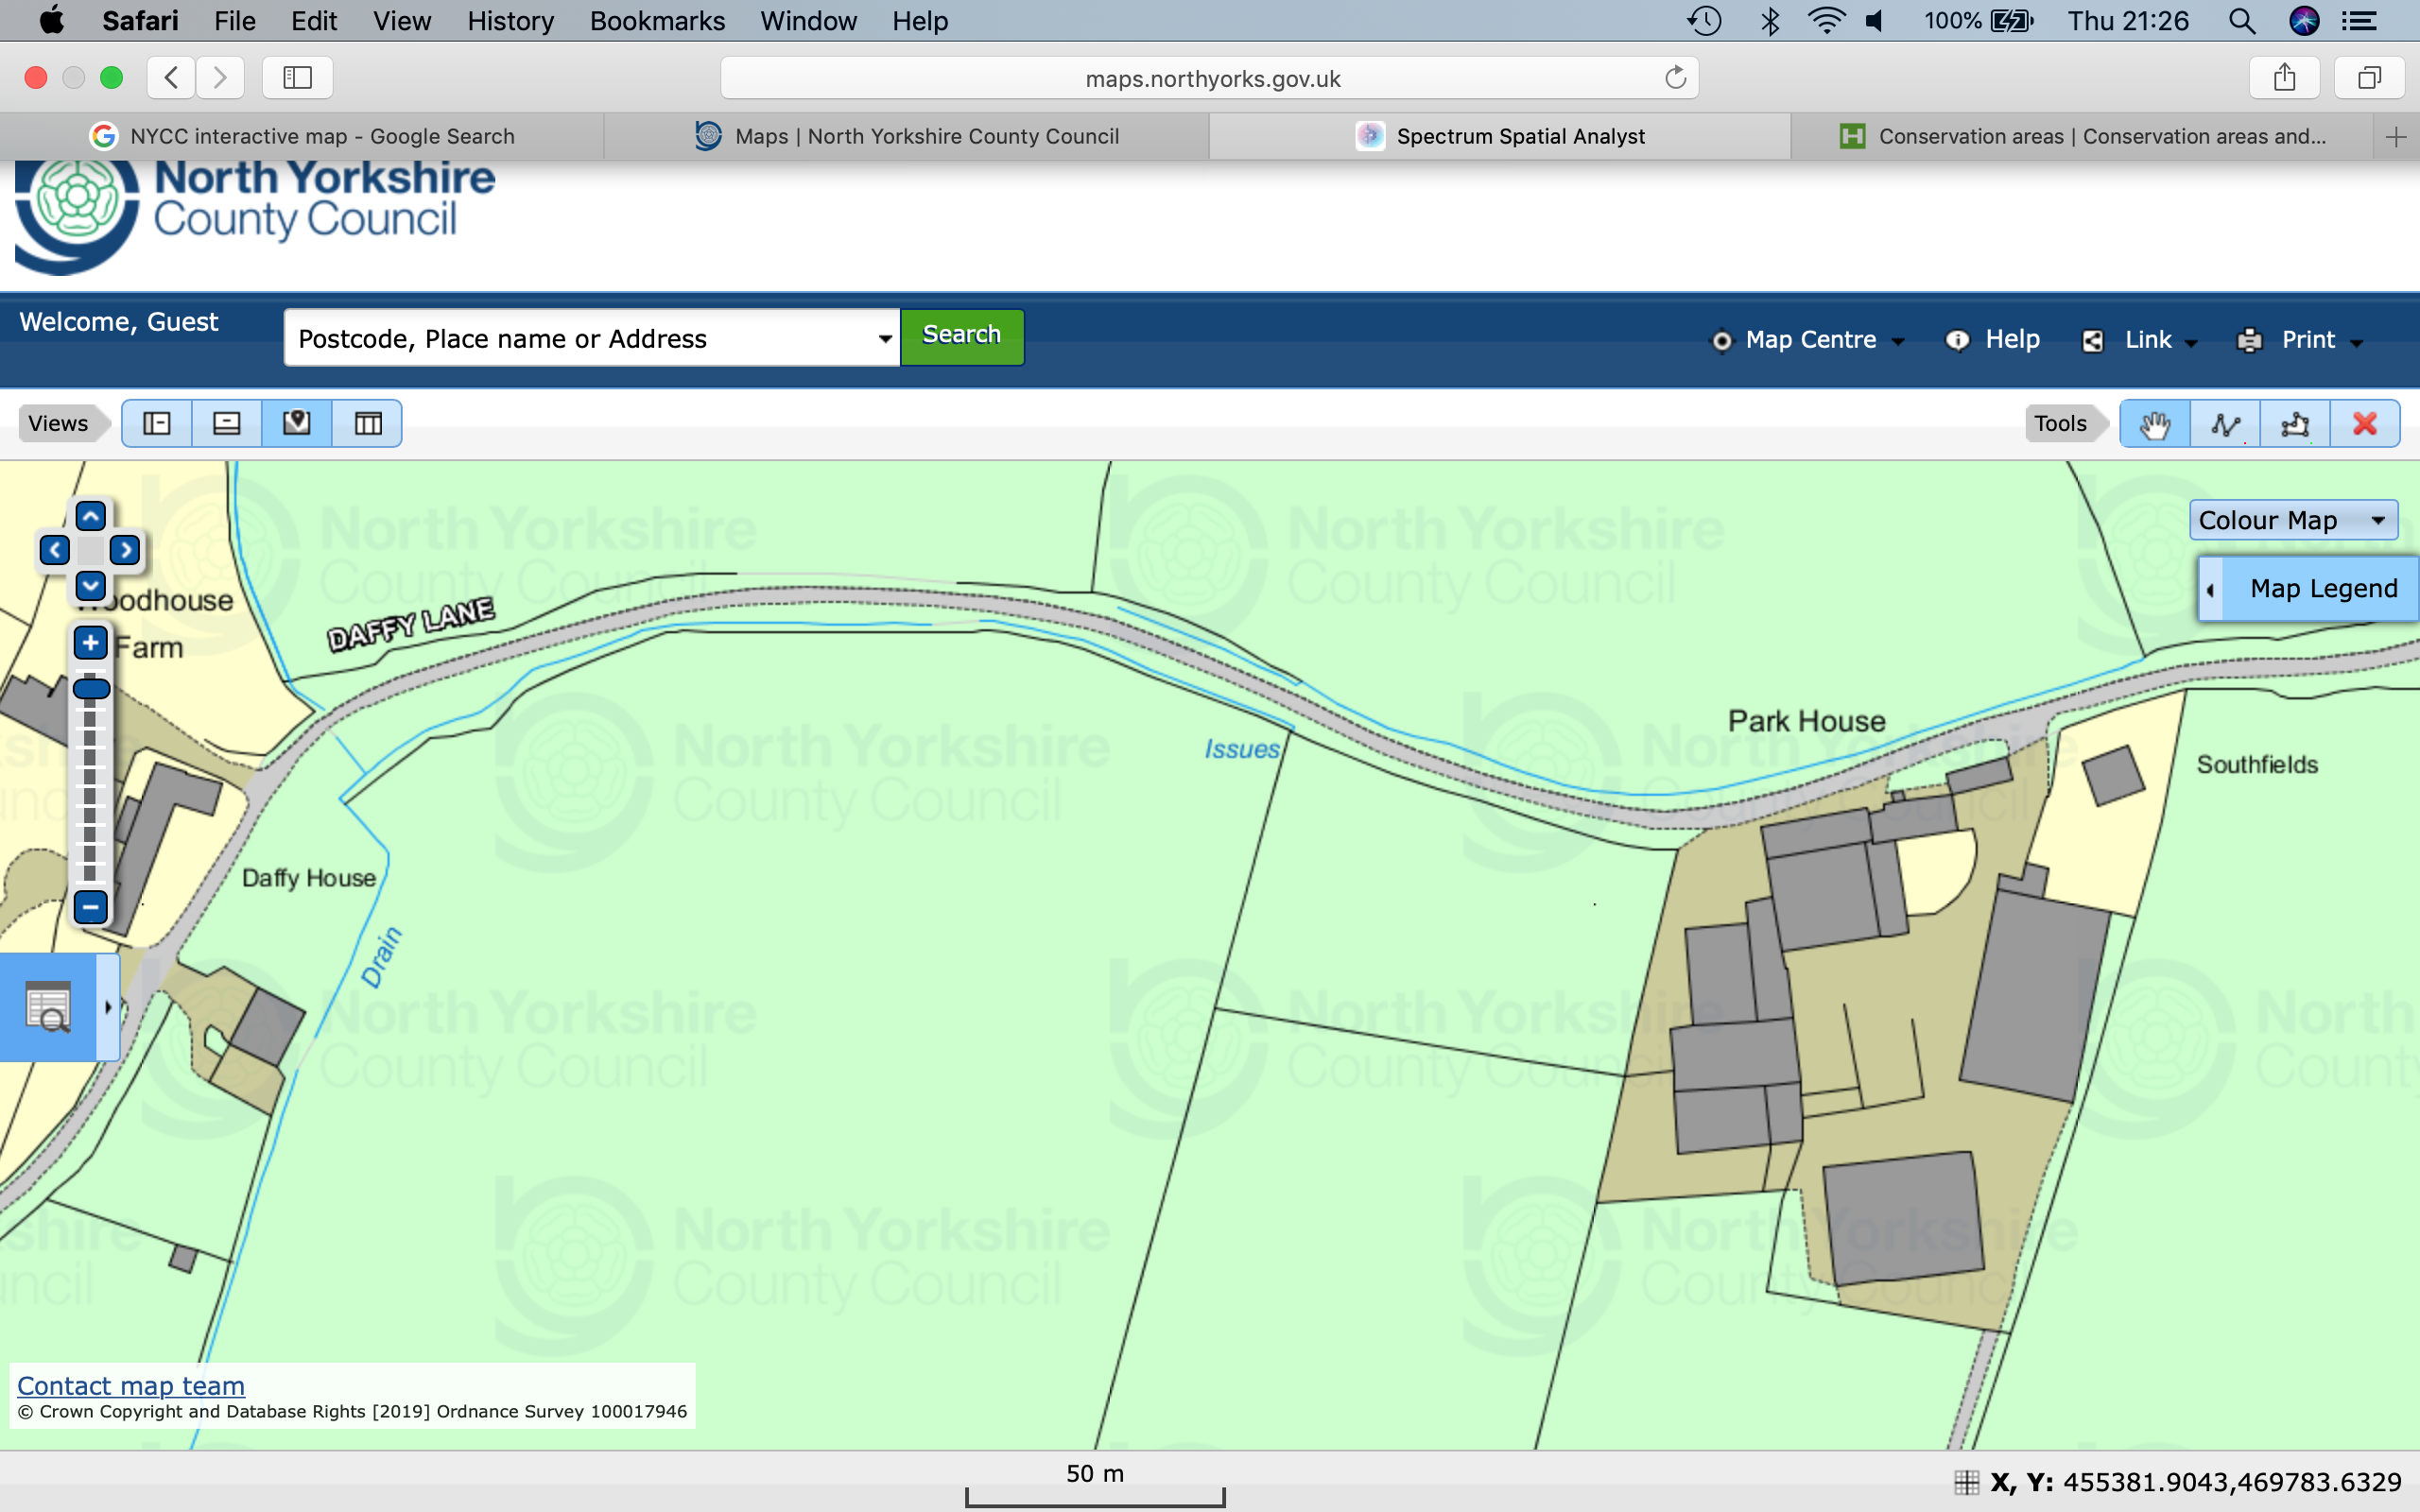Click the zoom level slider handle
The image size is (2420, 1512).
[x=91, y=689]
